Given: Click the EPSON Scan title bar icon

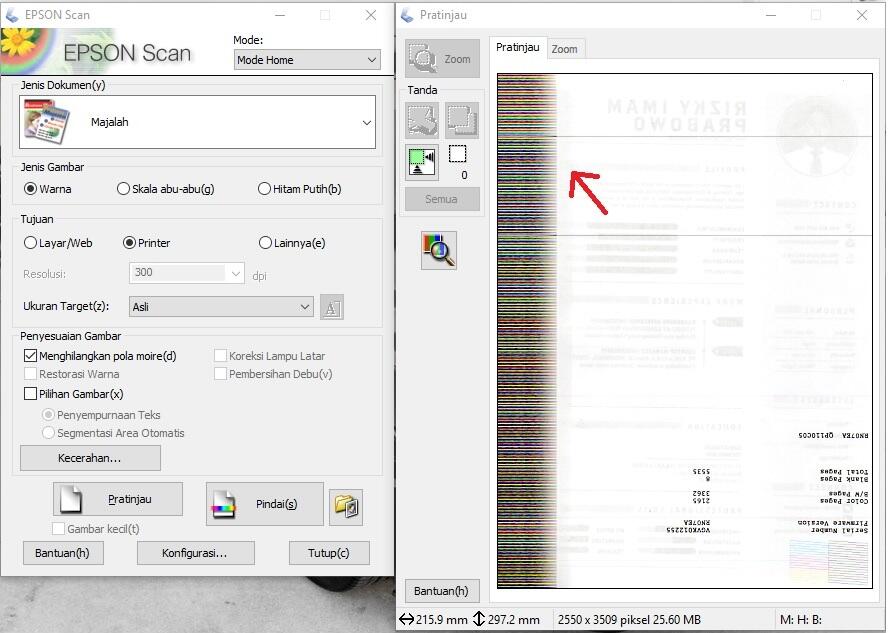Looking at the screenshot, I should tap(11, 15).
